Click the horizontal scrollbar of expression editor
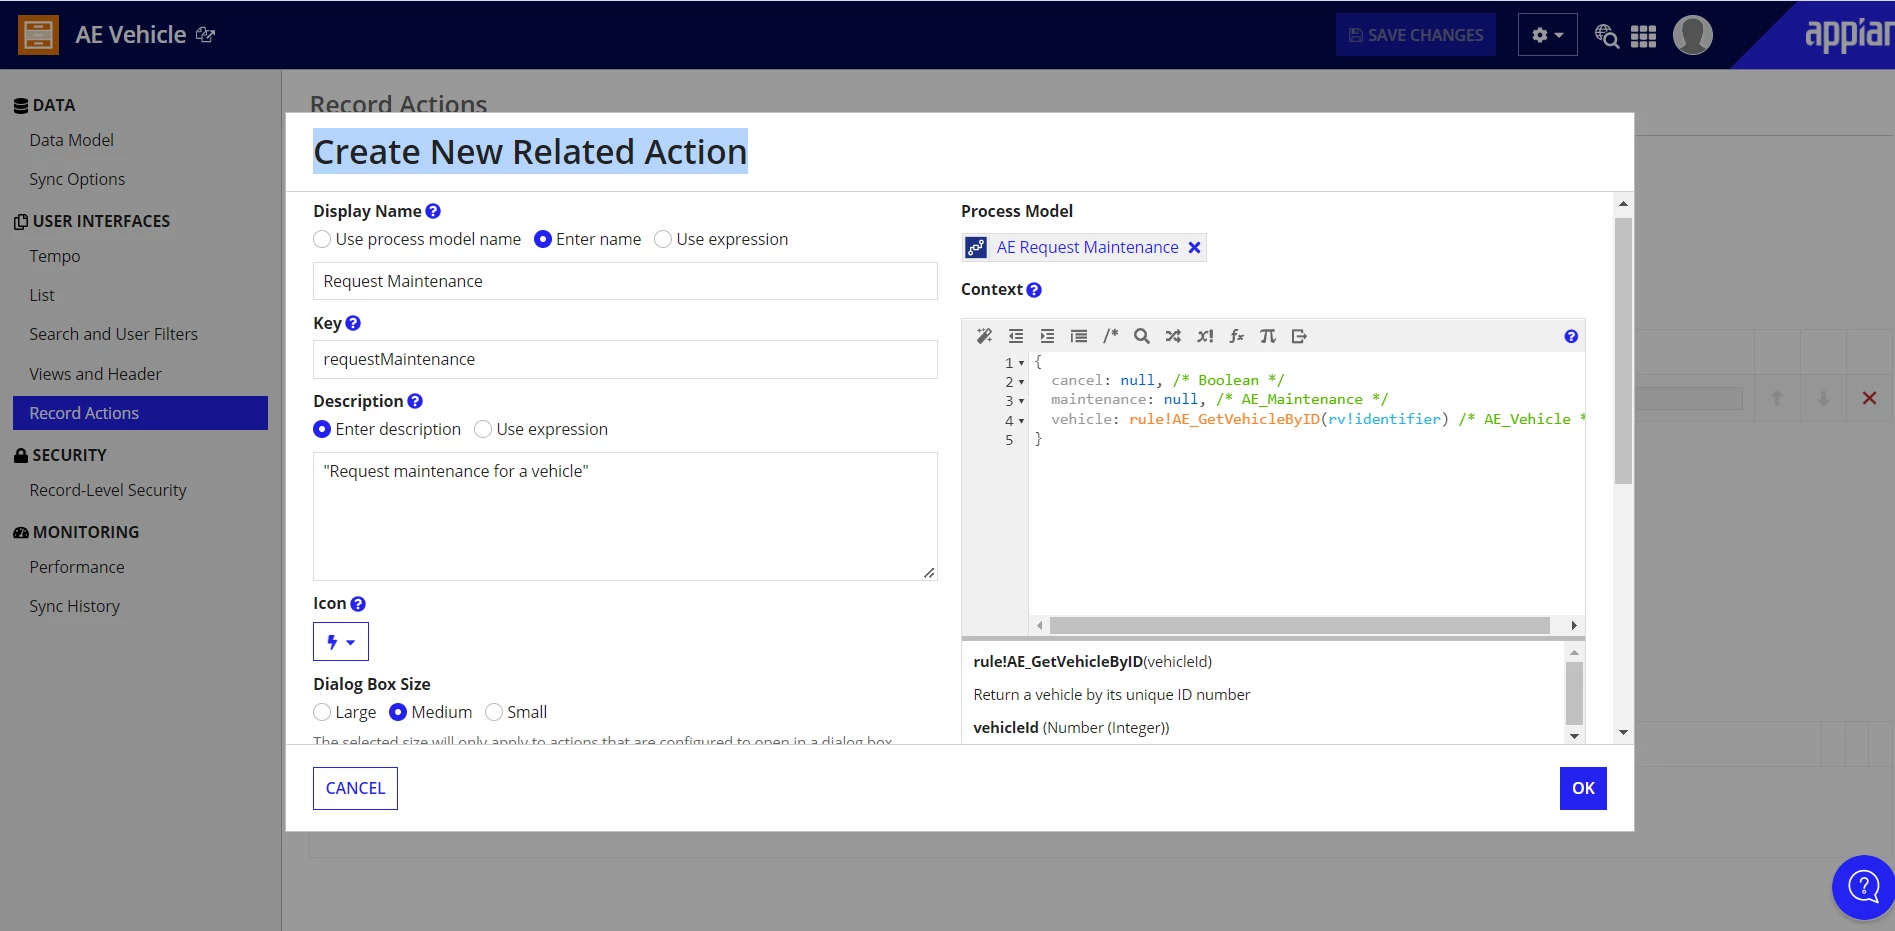This screenshot has height=931, width=1895. click(1299, 626)
